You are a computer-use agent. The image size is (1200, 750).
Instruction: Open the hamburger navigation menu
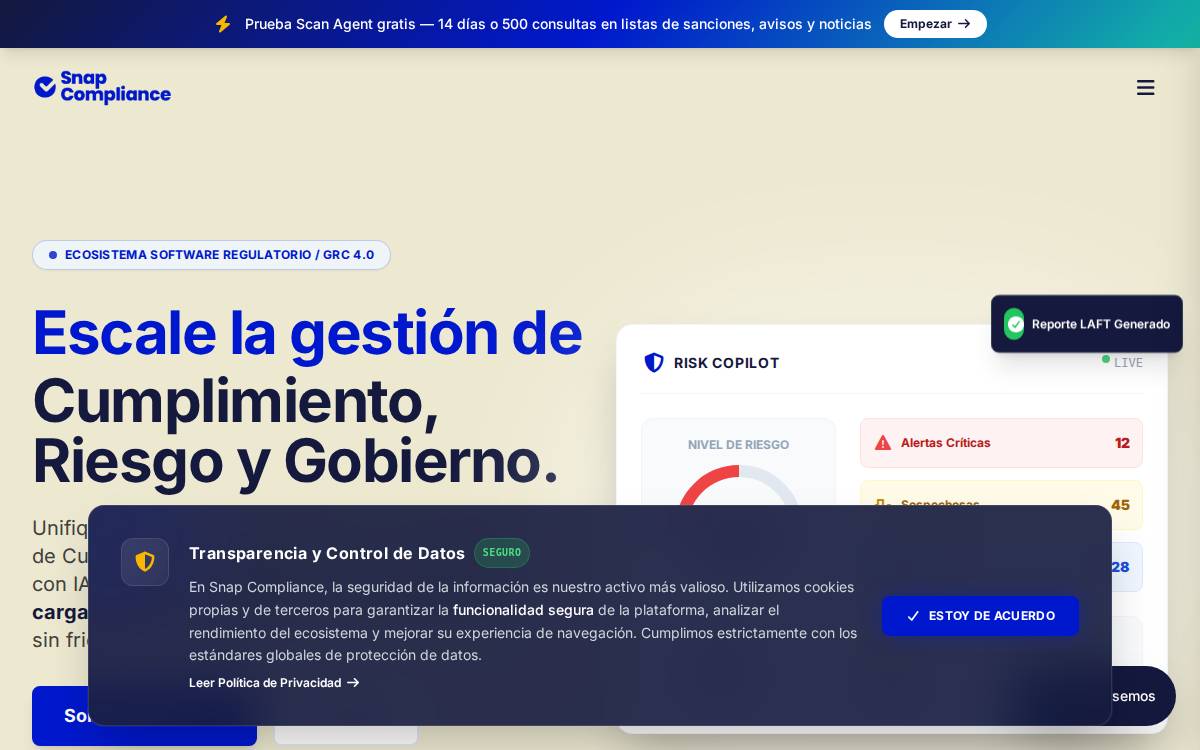point(1145,88)
